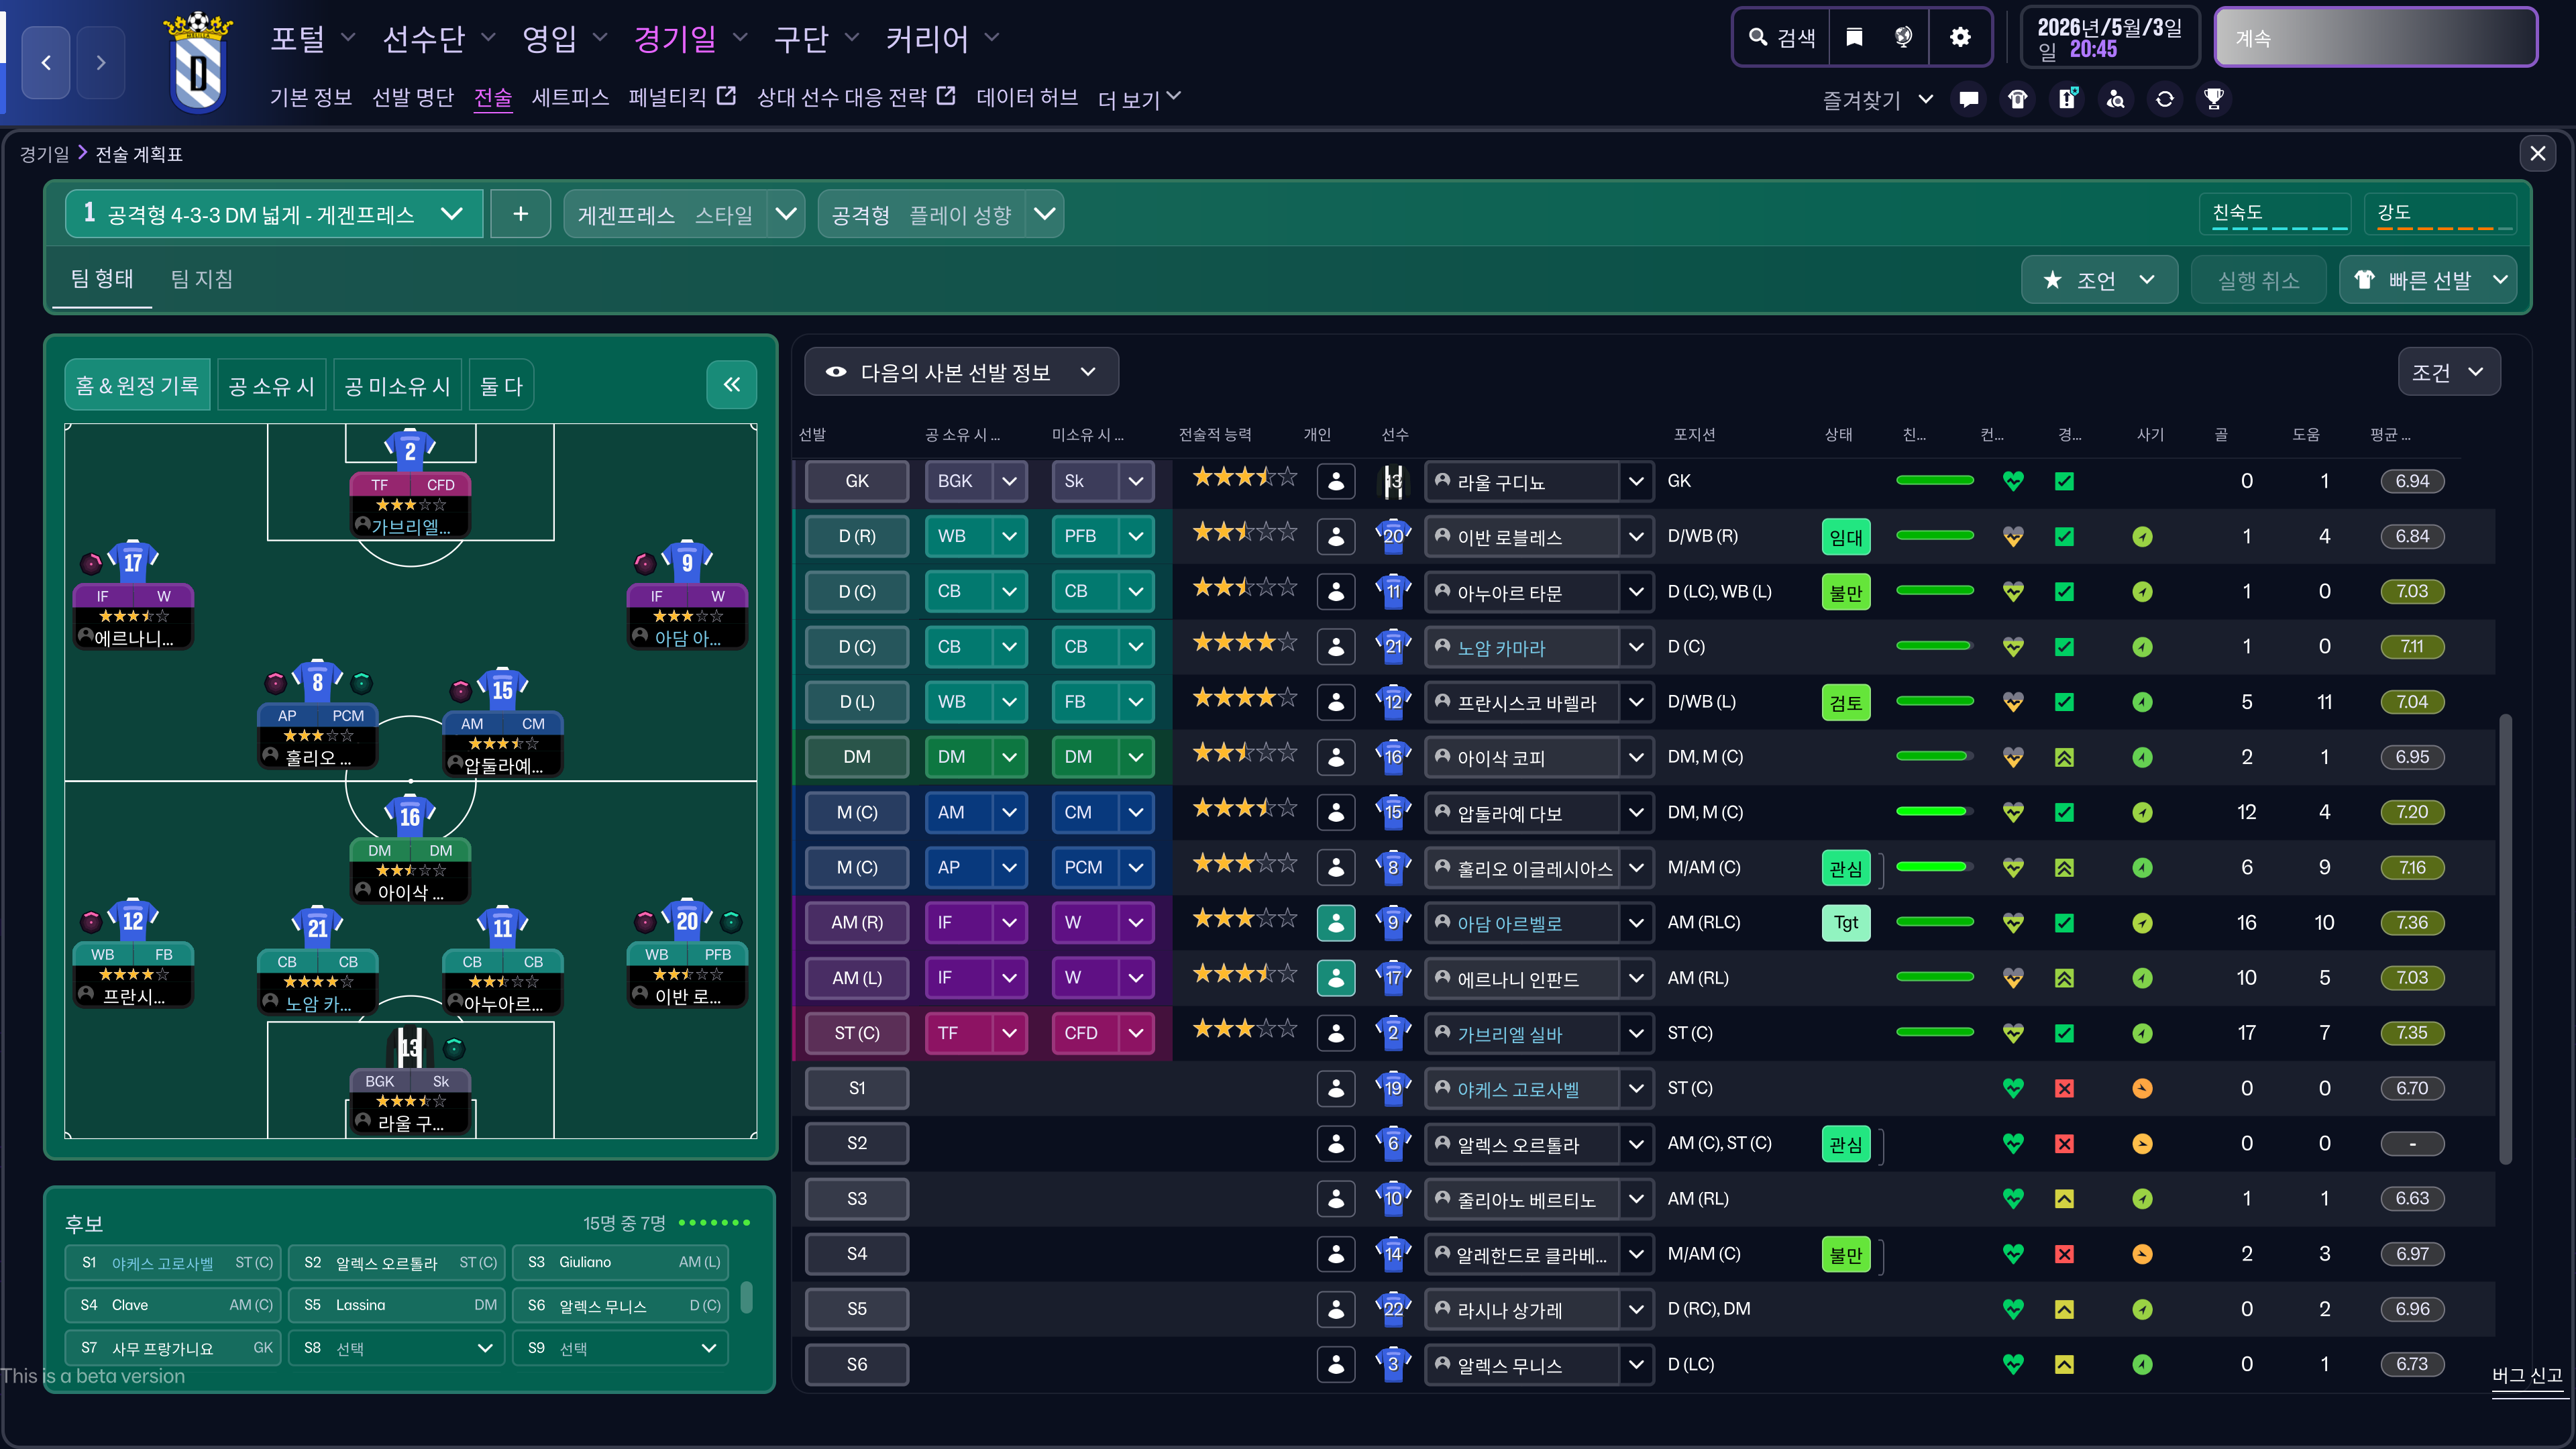The width and height of the screenshot is (2576, 1449).
Task: Expand the 게겐프레스 스타일 dropdown
Action: pos(786,214)
